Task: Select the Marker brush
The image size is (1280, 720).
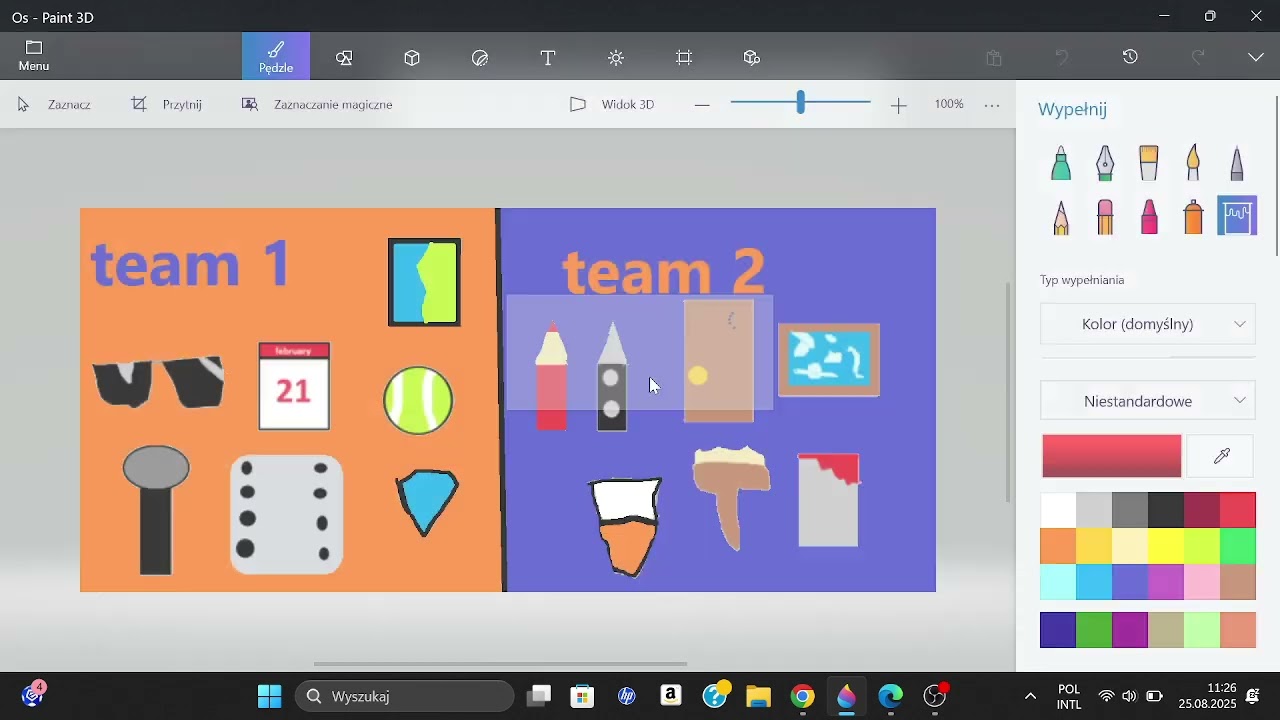Action: 1061,163
